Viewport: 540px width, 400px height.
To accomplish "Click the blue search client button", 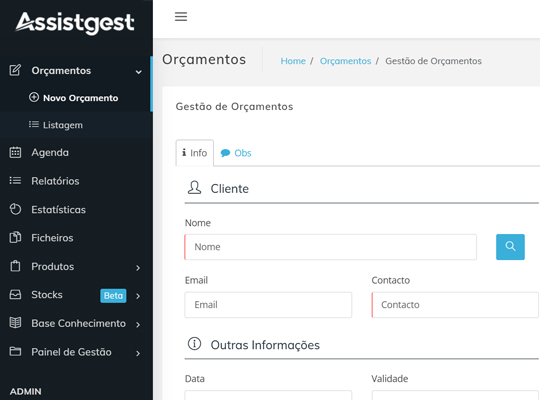I will click(510, 247).
